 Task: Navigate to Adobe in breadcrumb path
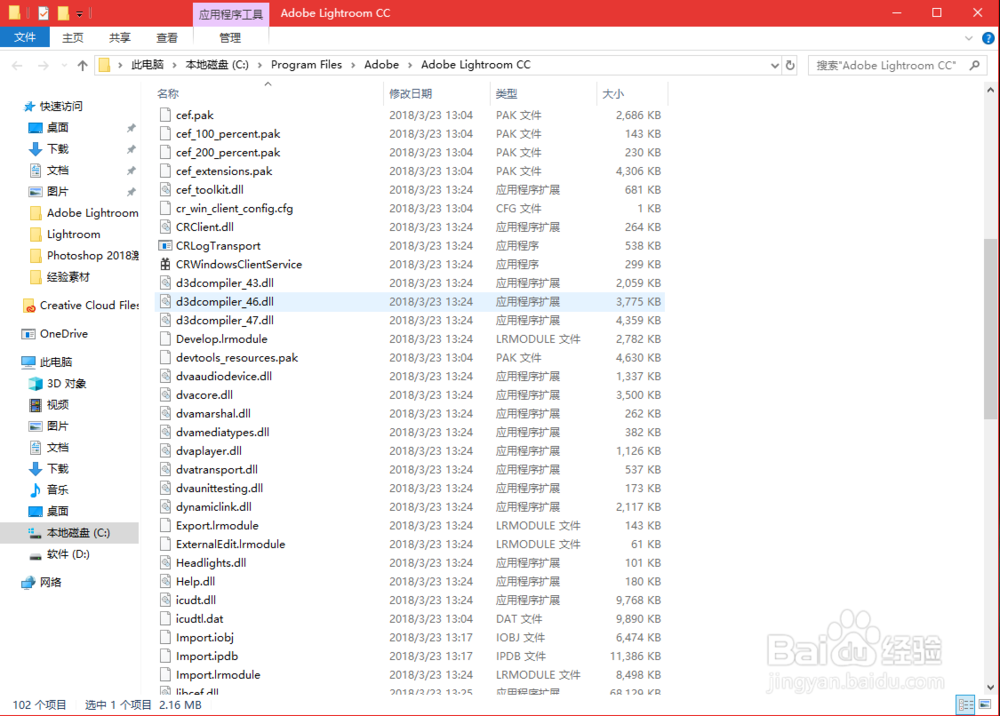pyautogui.click(x=381, y=65)
